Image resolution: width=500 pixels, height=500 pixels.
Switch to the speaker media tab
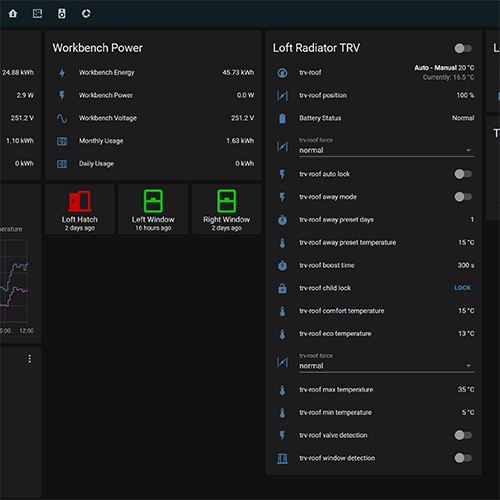click(62, 14)
